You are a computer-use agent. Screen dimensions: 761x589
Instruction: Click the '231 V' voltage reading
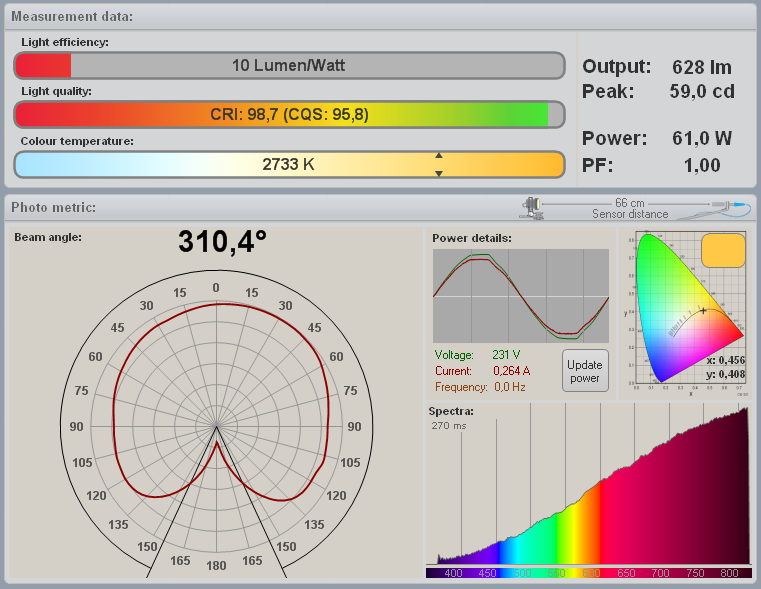tap(506, 355)
